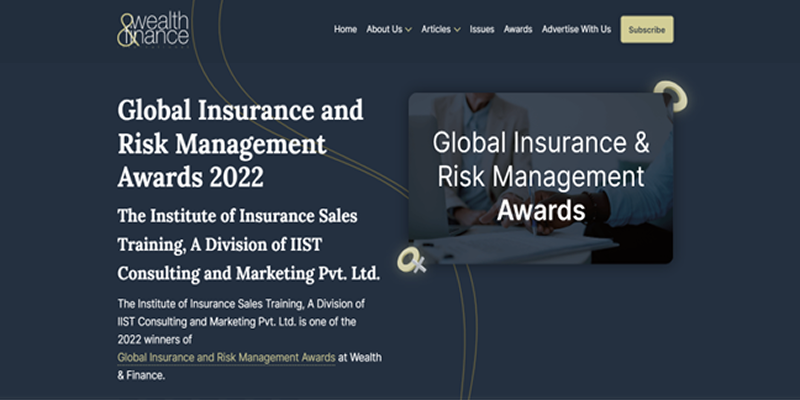Click the Wealth & Finance logo

(152, 29)
